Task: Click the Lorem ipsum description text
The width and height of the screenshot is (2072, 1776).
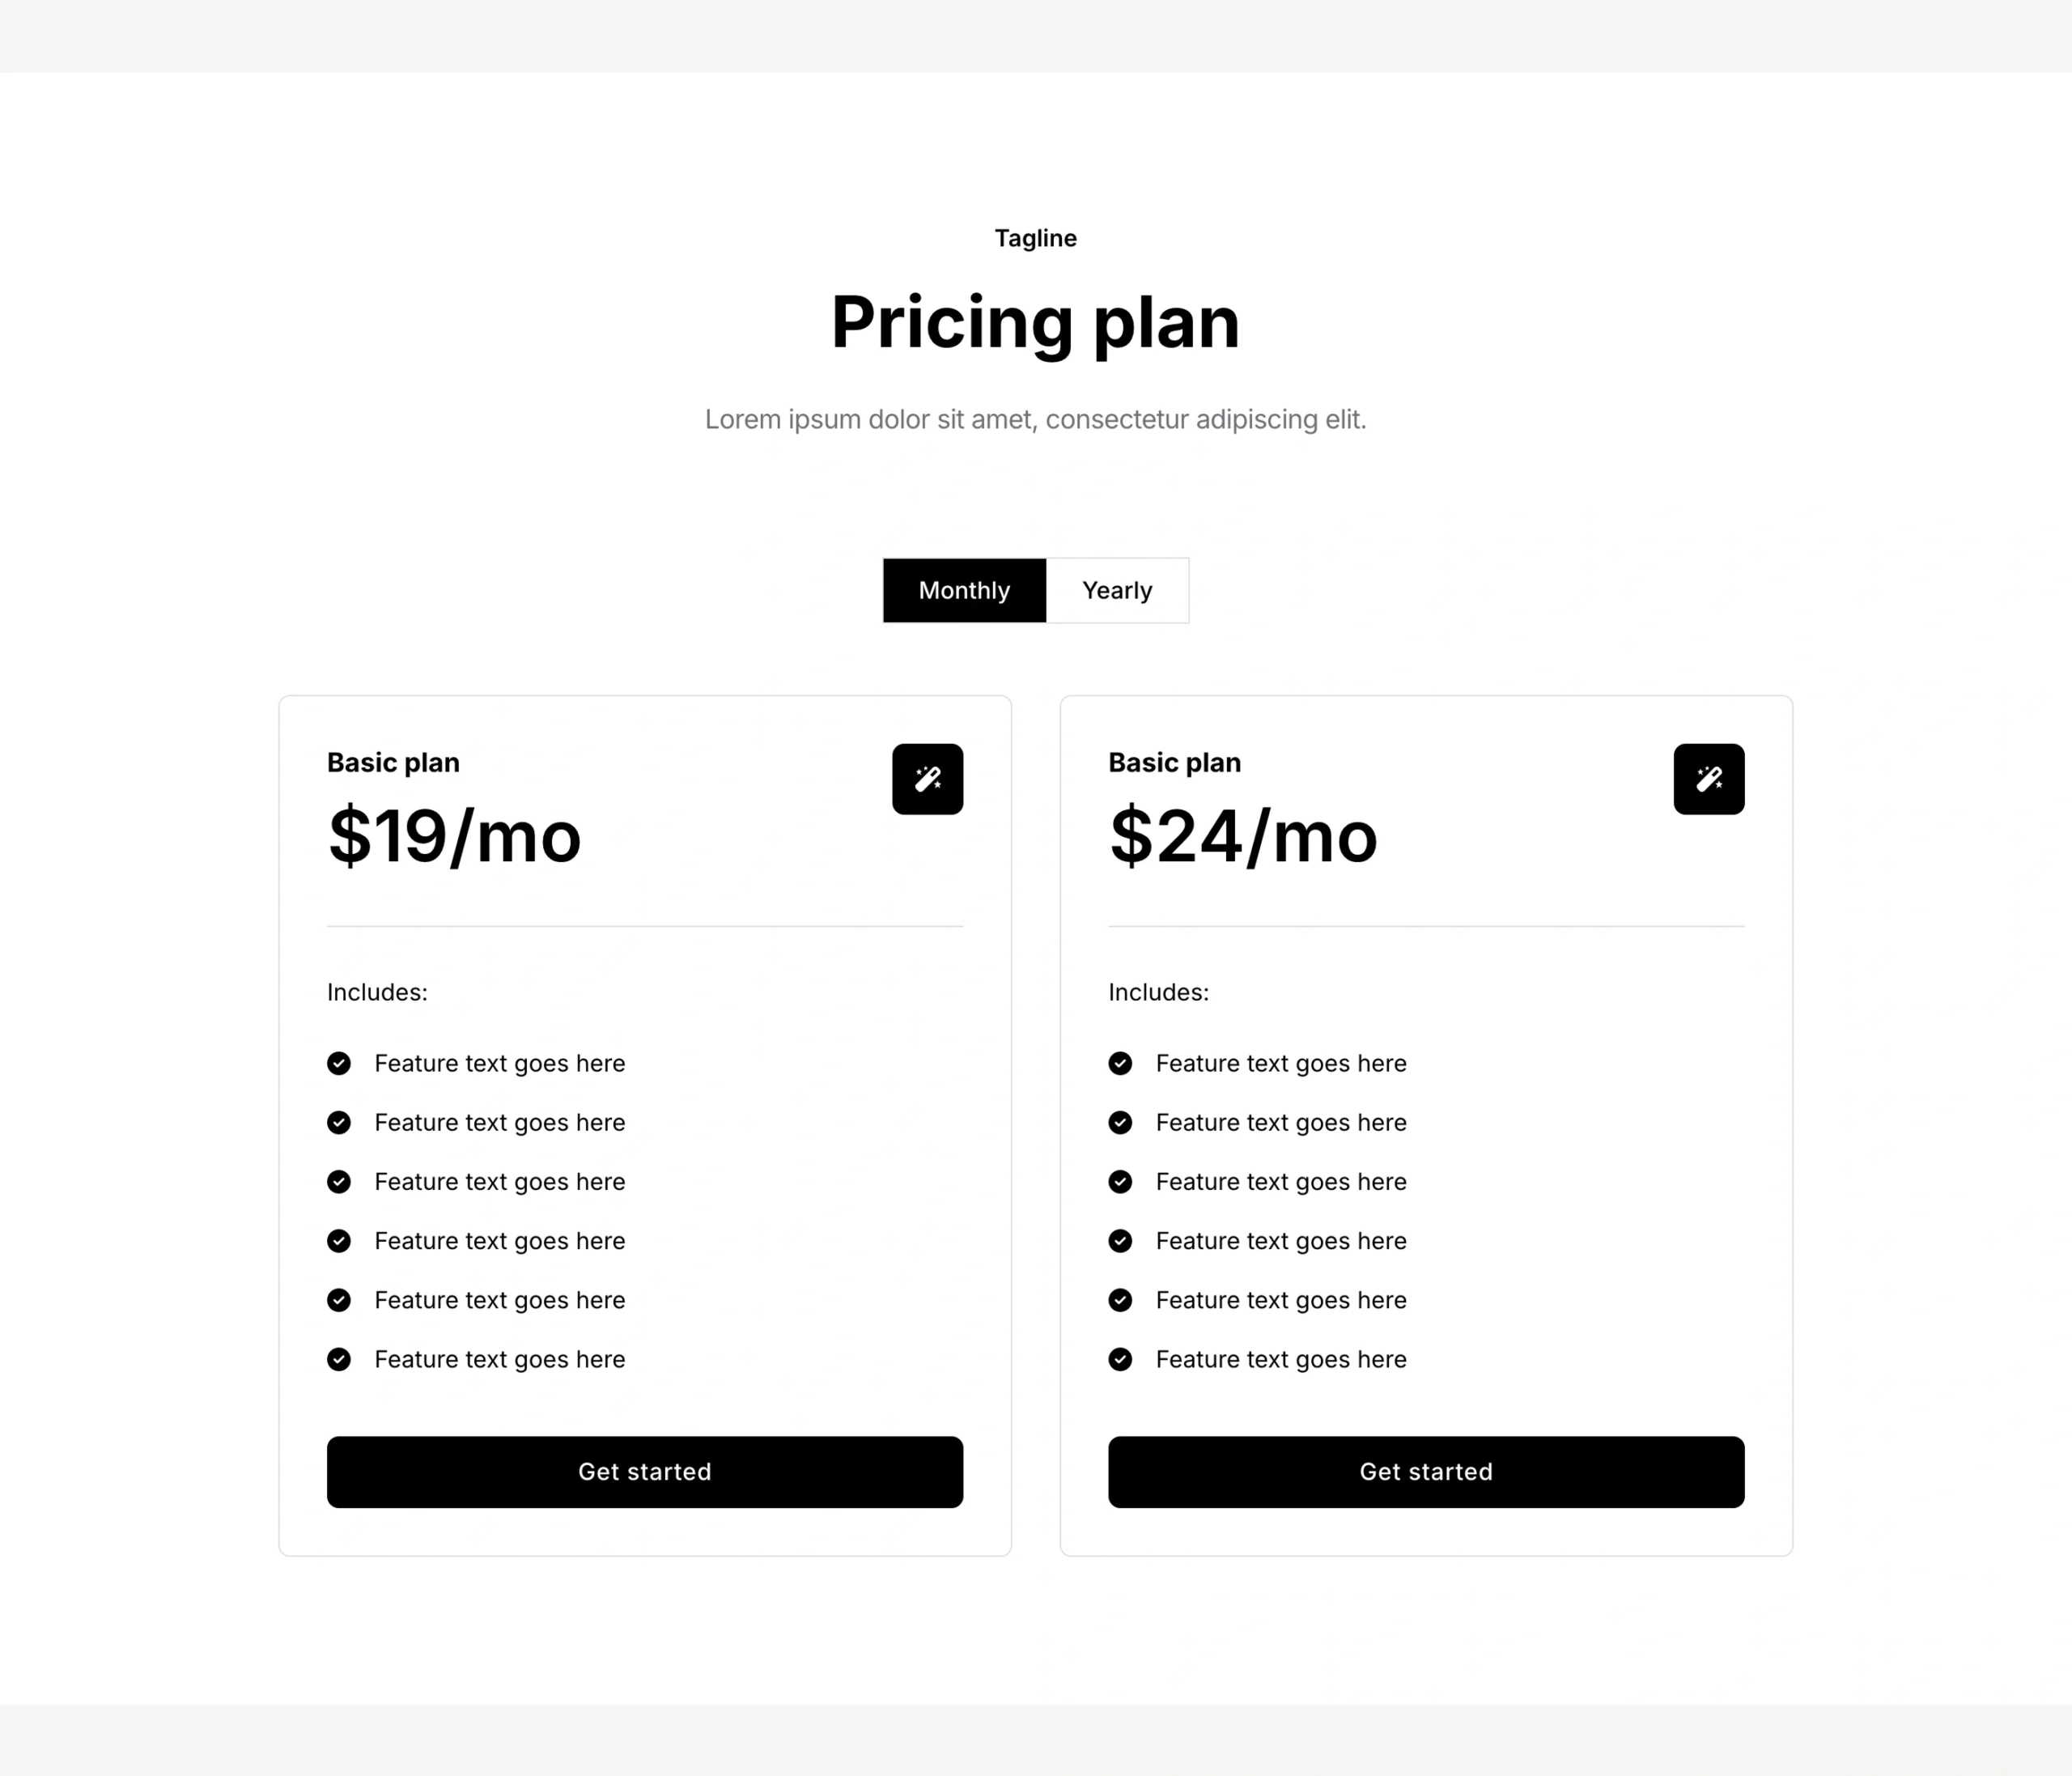Action: pos(1035,419)
